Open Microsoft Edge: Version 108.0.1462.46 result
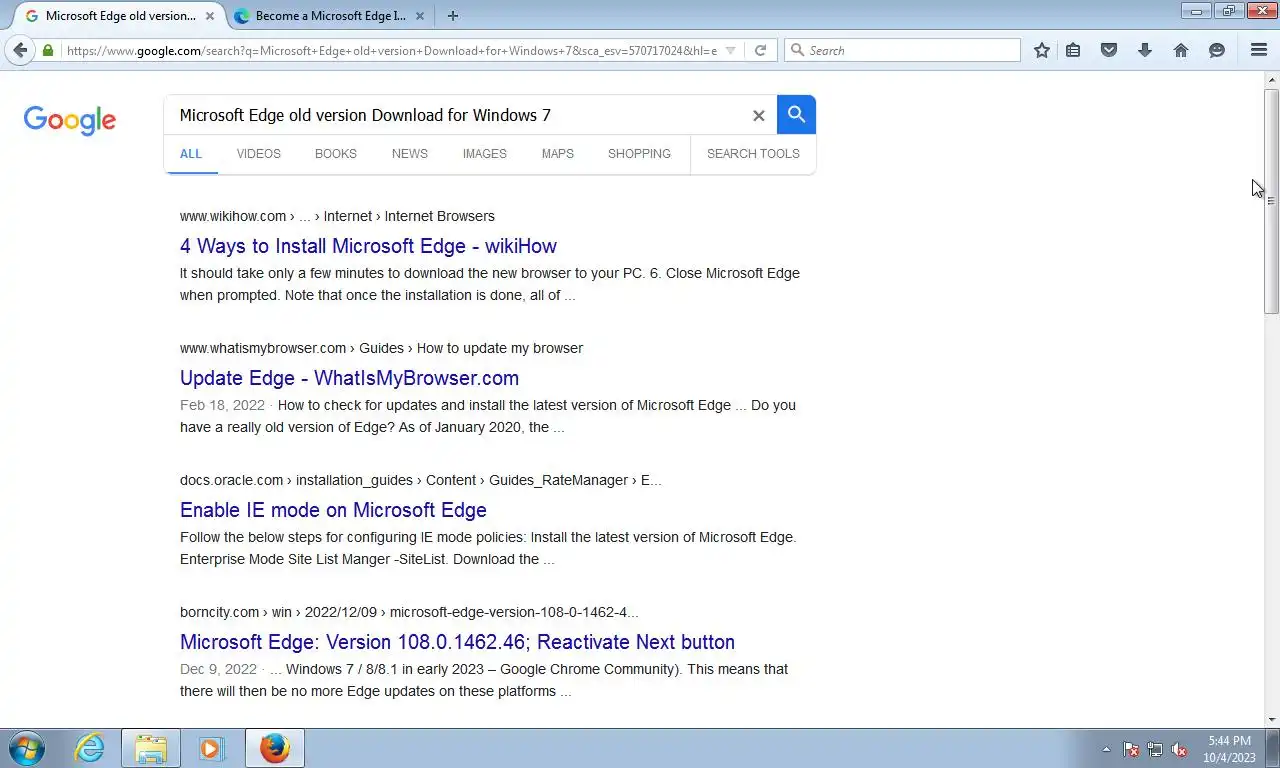This screenshot has height=768, width=1280. point(457,642)
